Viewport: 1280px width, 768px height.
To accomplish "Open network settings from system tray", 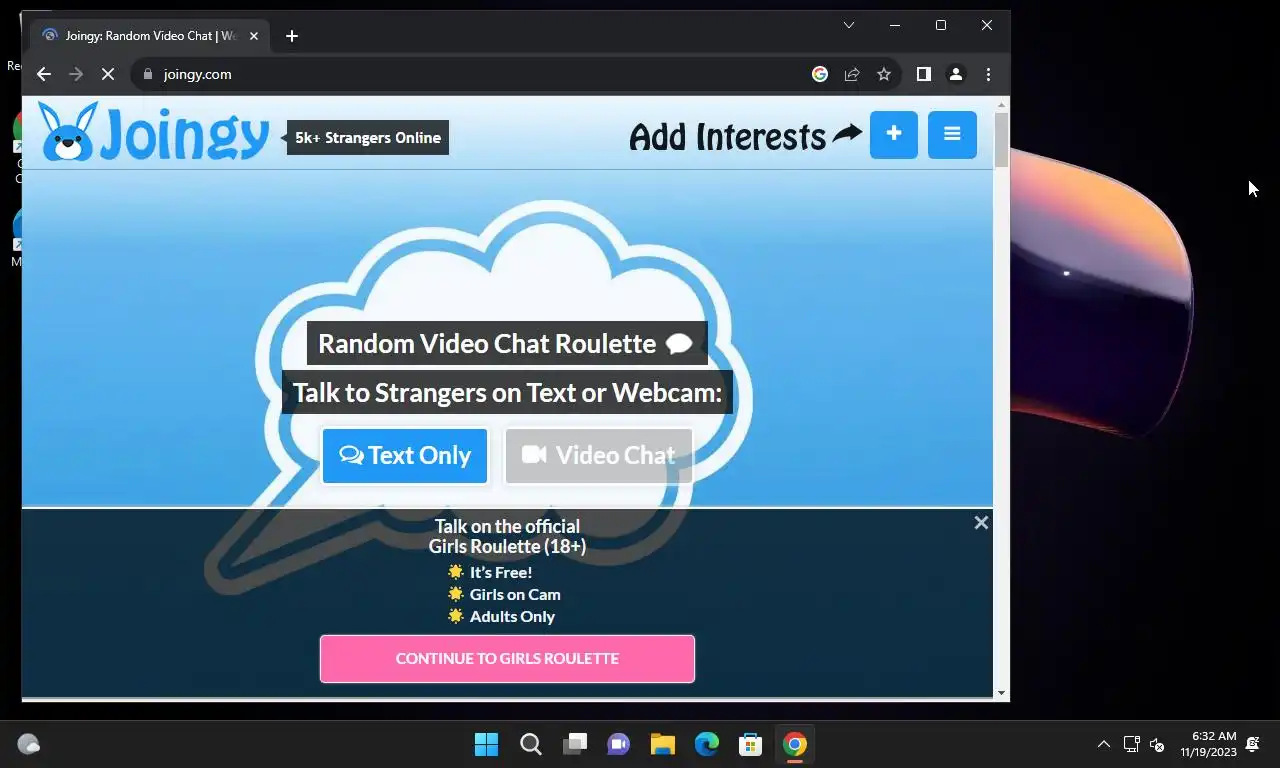I will (1132, 744).
